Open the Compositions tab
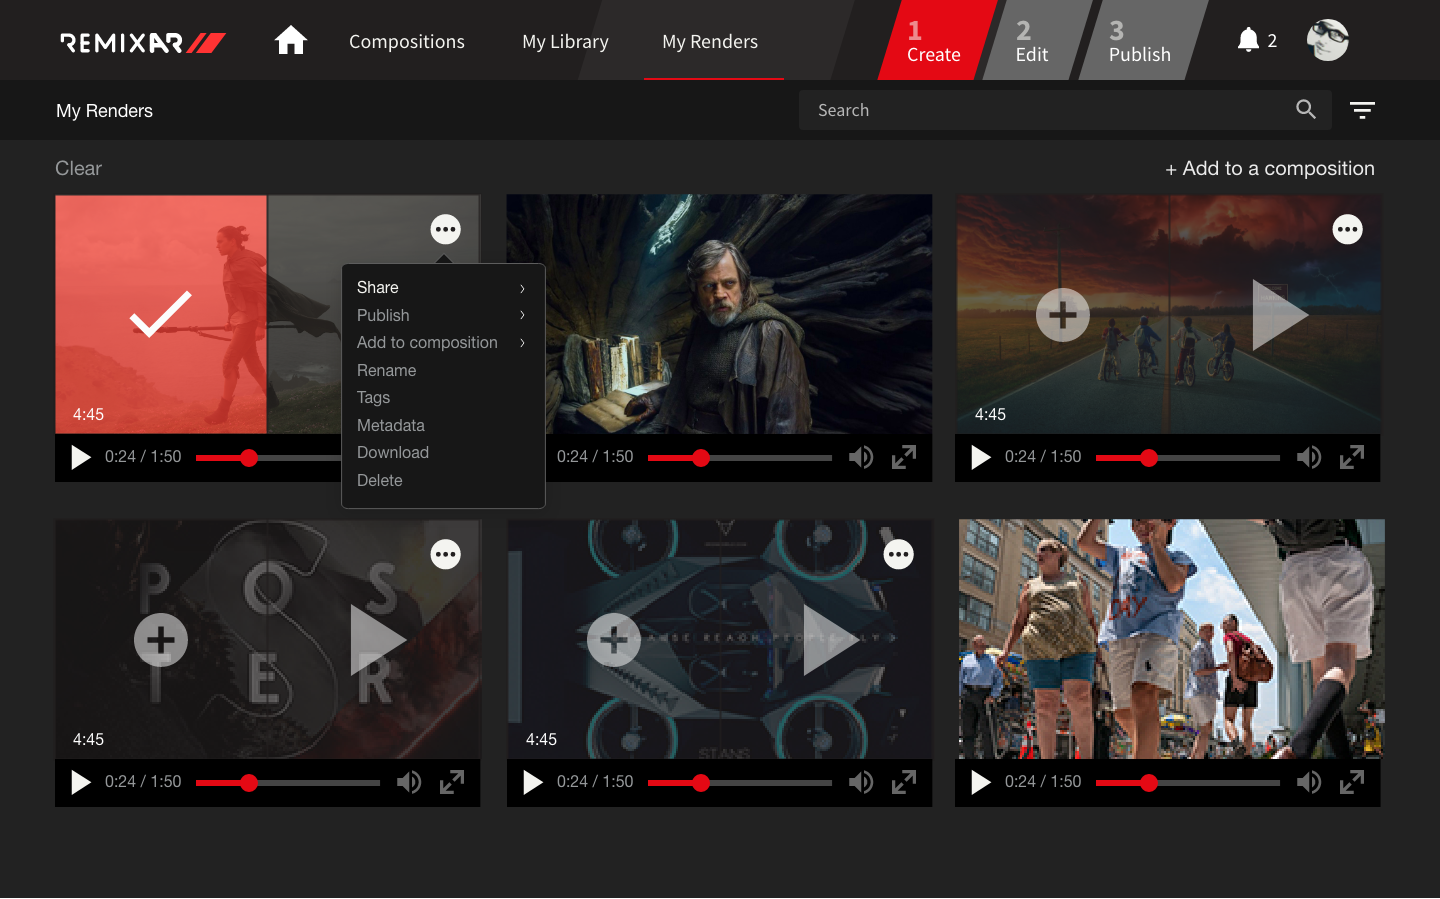This screenshot has width=1440, height=899. click(407, 41)
